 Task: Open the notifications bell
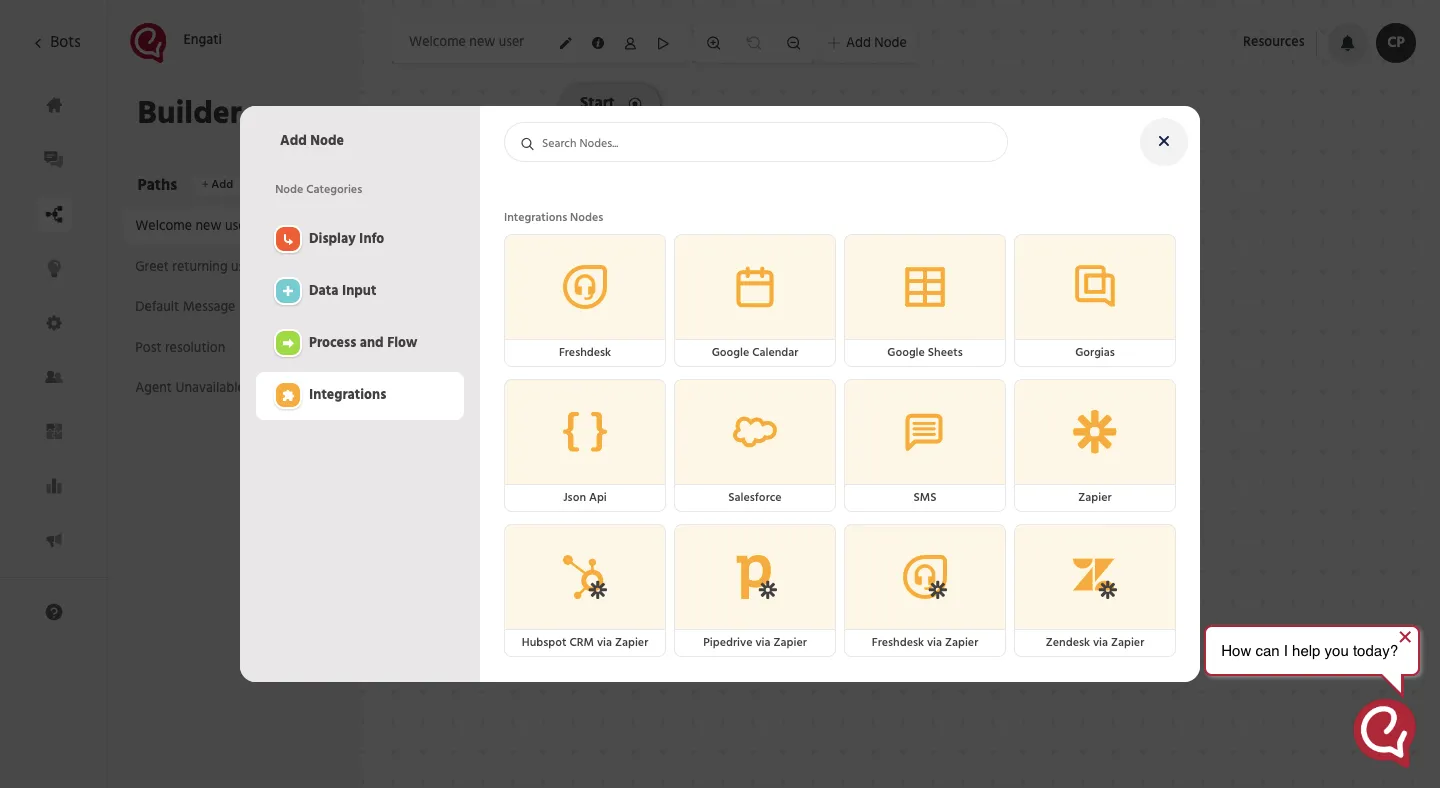coord(1348,43)
